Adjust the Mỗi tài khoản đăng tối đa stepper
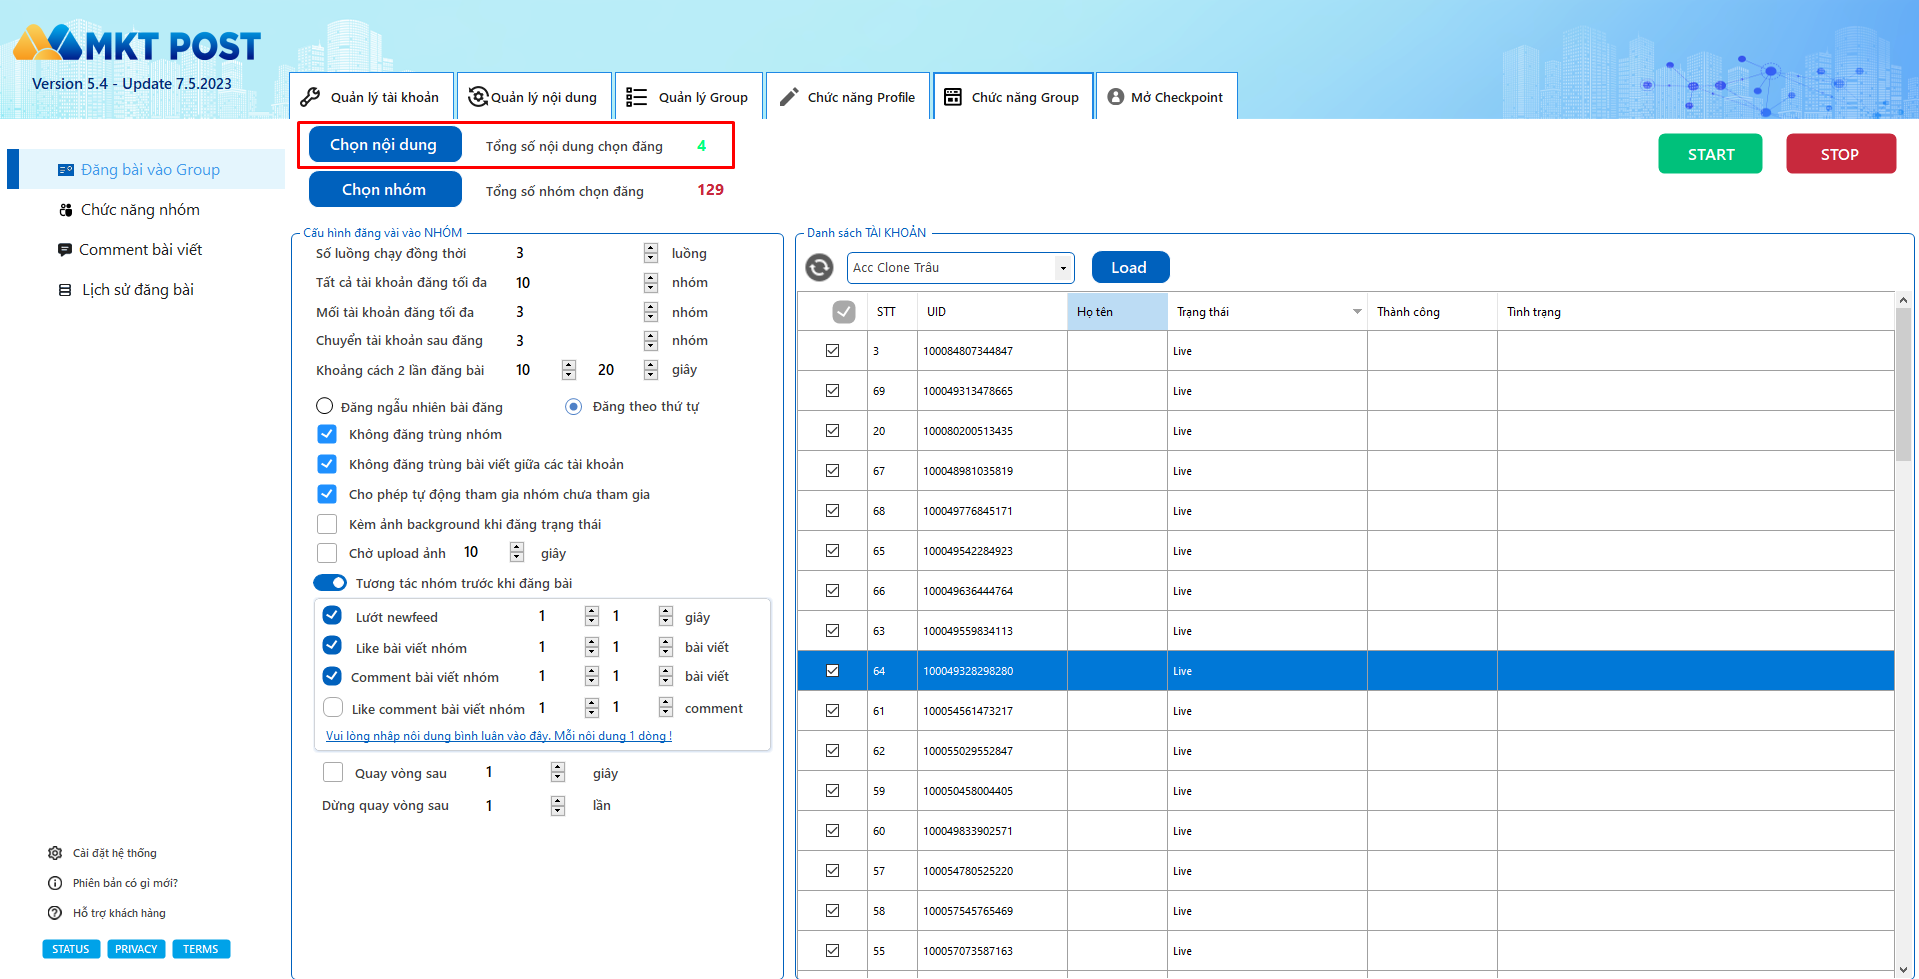Screen dimensions: 1919x979 (651, 312)
